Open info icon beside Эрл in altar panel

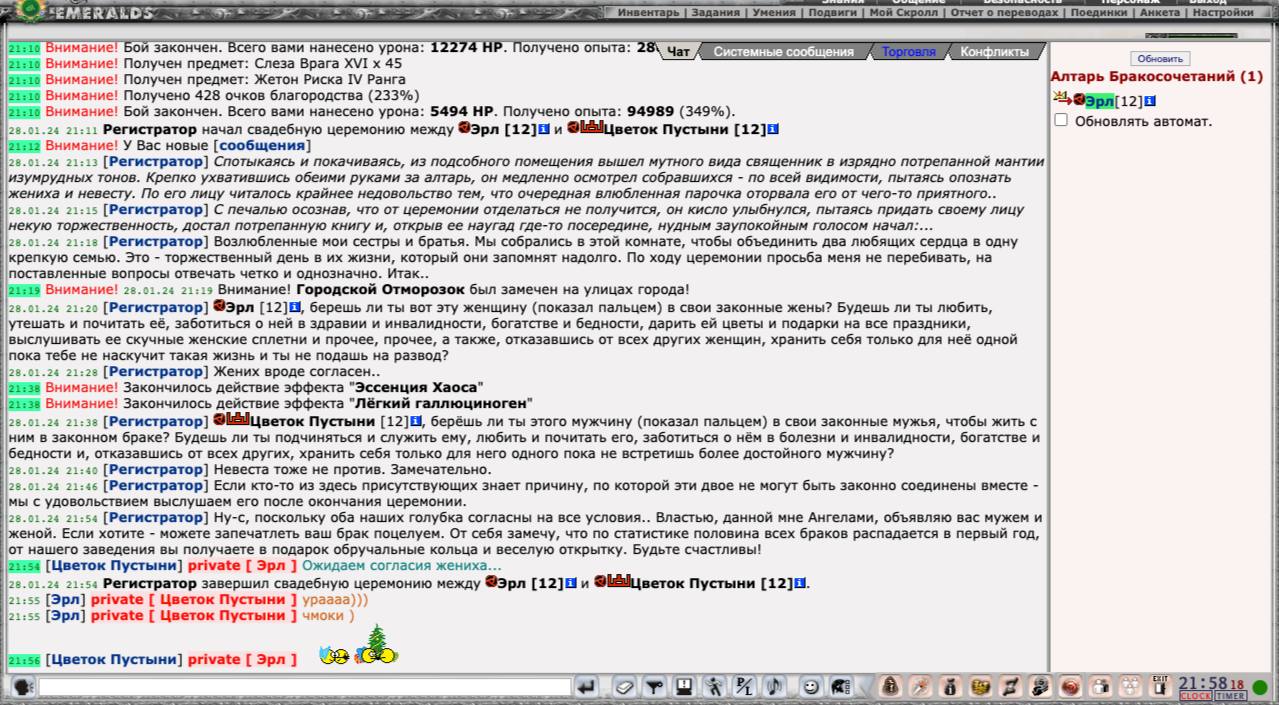point(1150,101)
